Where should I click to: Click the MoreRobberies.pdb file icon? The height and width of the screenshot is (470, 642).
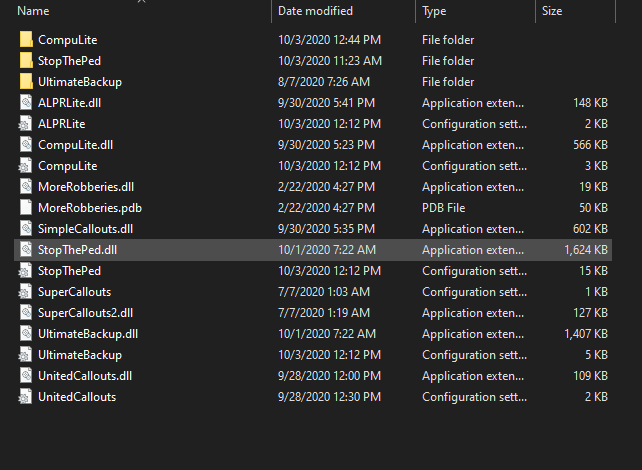pos(26,208)
